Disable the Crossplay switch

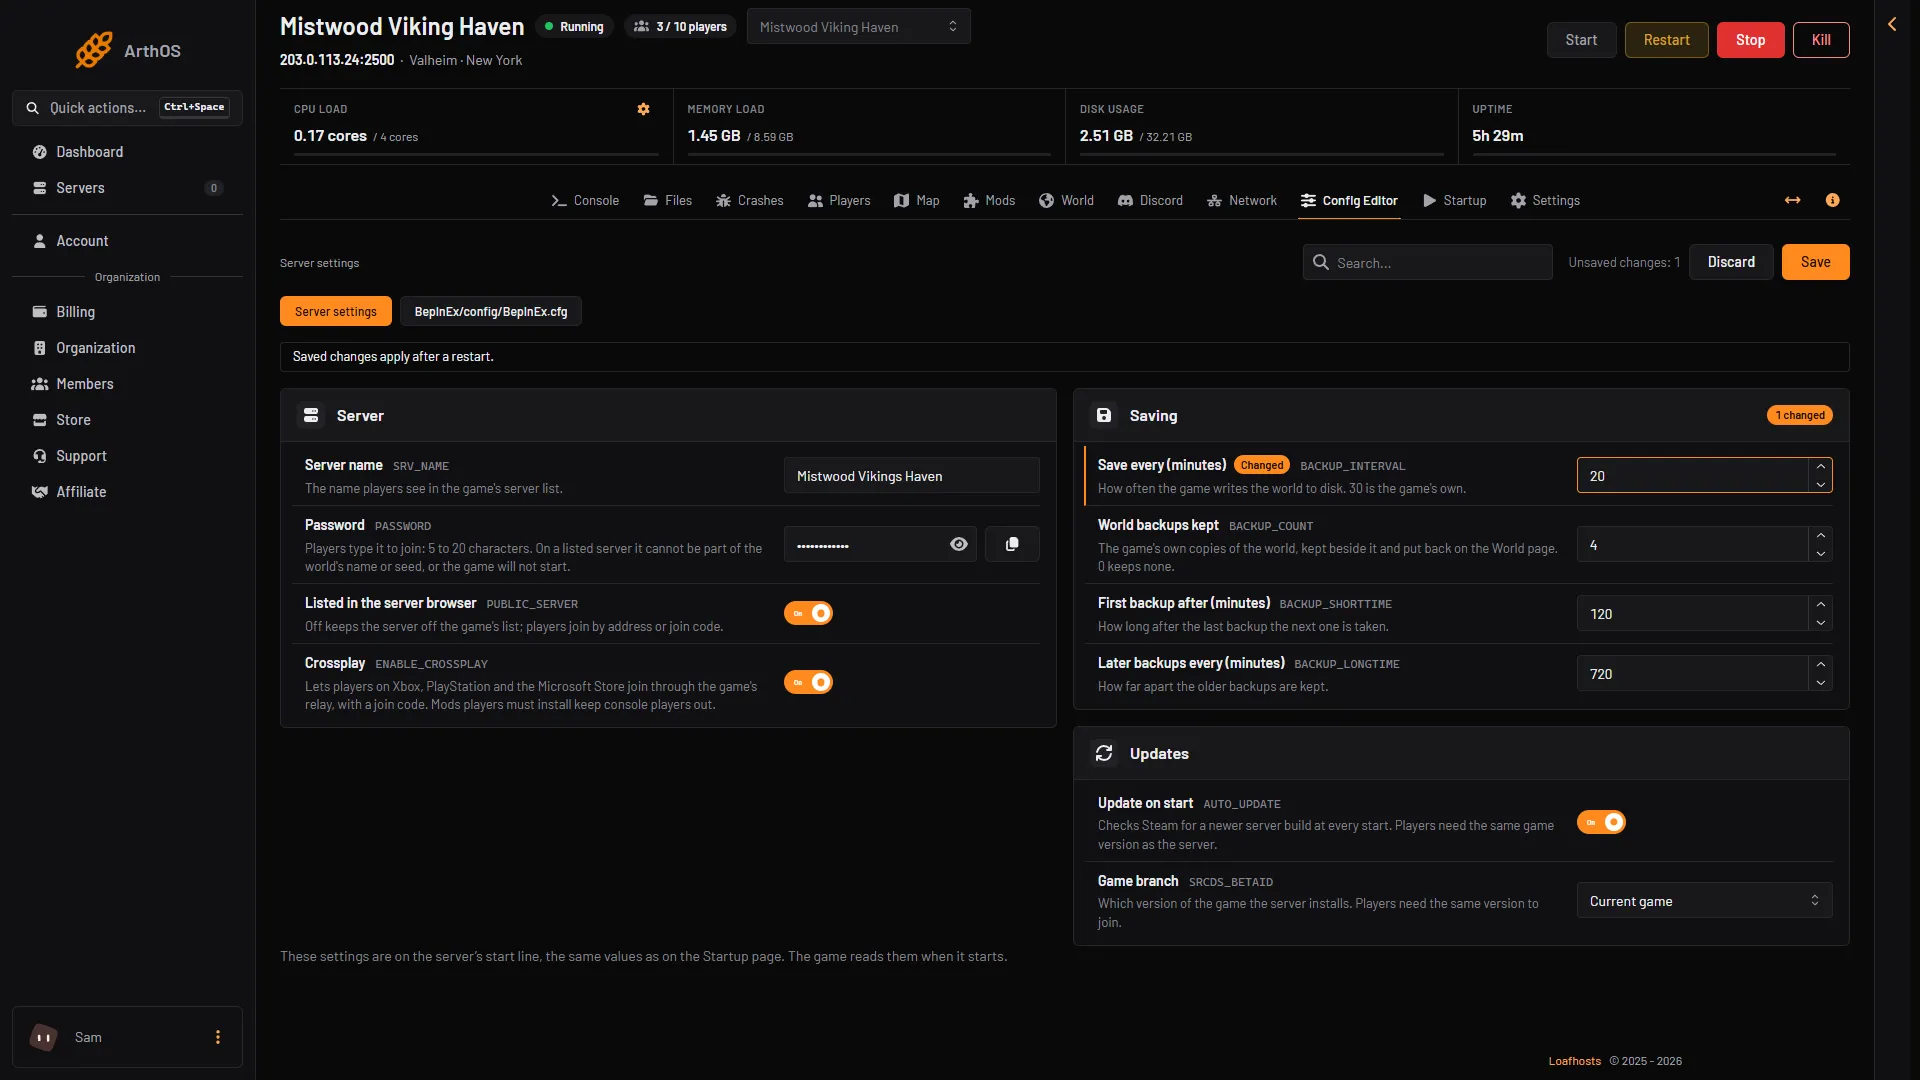[808, 682]
